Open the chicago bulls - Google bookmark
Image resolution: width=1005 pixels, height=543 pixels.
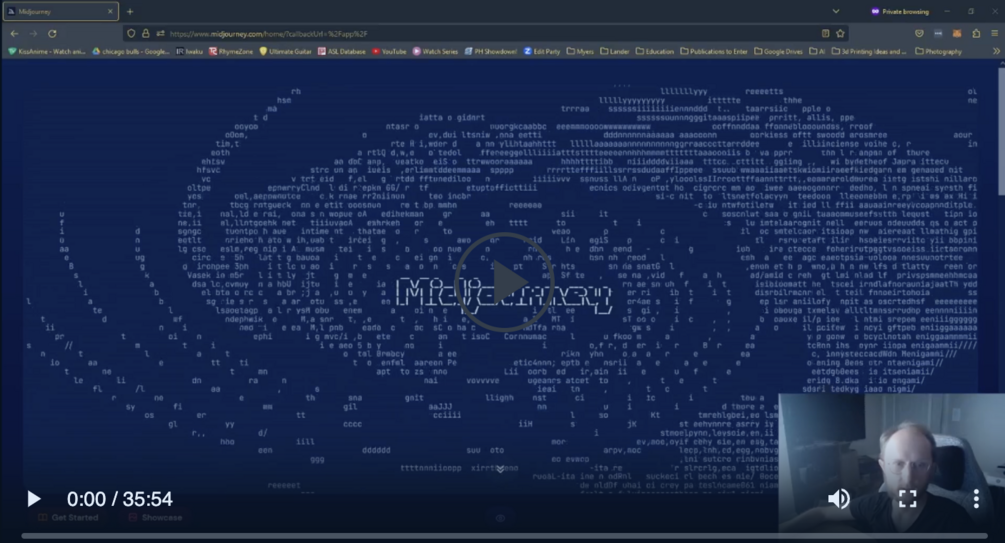tap(131, 51)
